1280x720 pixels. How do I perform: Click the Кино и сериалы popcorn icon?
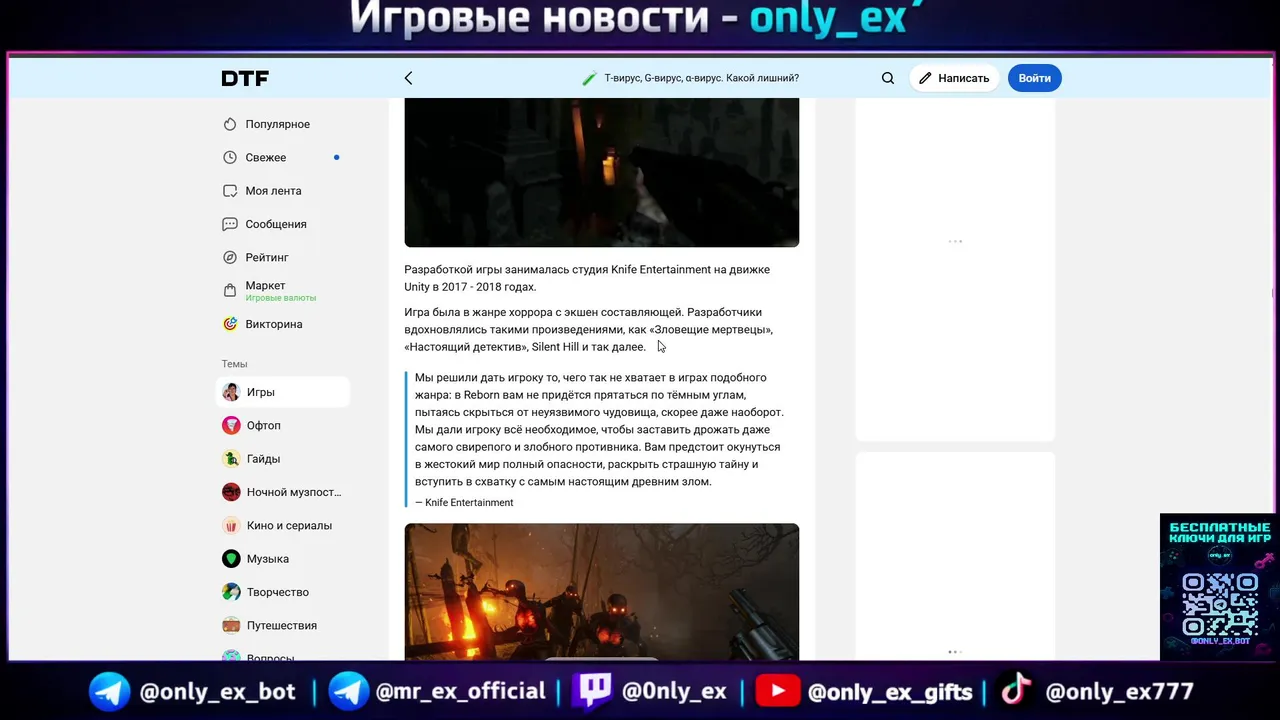click(x=231, y=525)
